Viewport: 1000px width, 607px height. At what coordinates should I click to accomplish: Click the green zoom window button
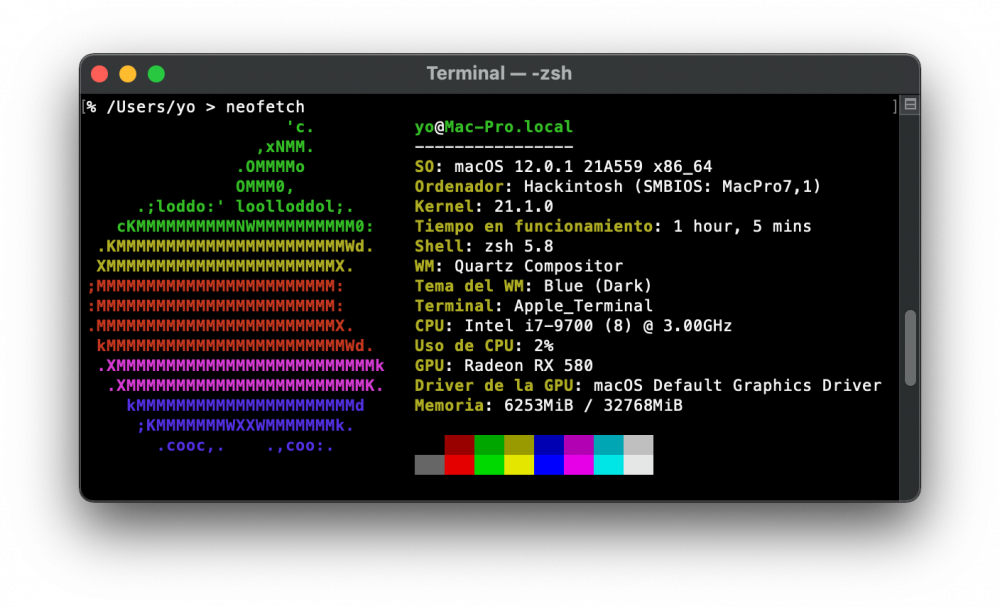click(156, 74)
